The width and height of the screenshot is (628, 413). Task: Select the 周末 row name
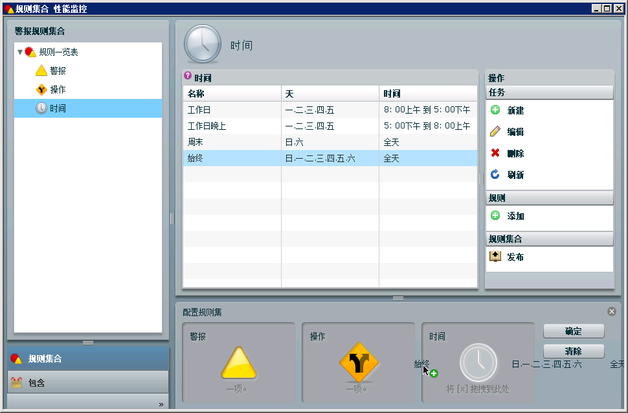195,142
